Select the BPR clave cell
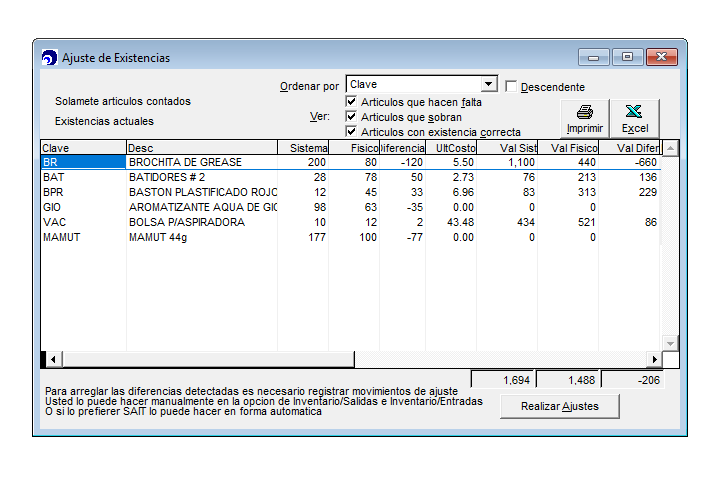 pyautogui.click(x=83, y=192)
